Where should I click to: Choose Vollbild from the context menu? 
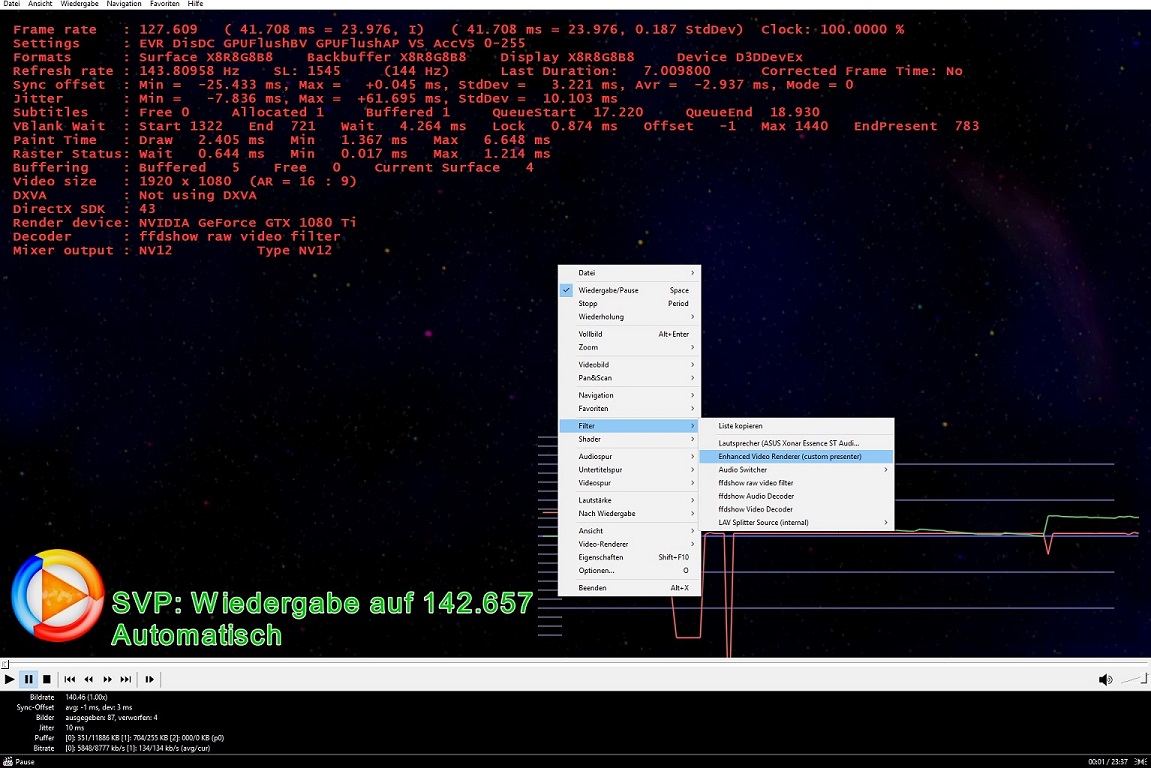630,334
